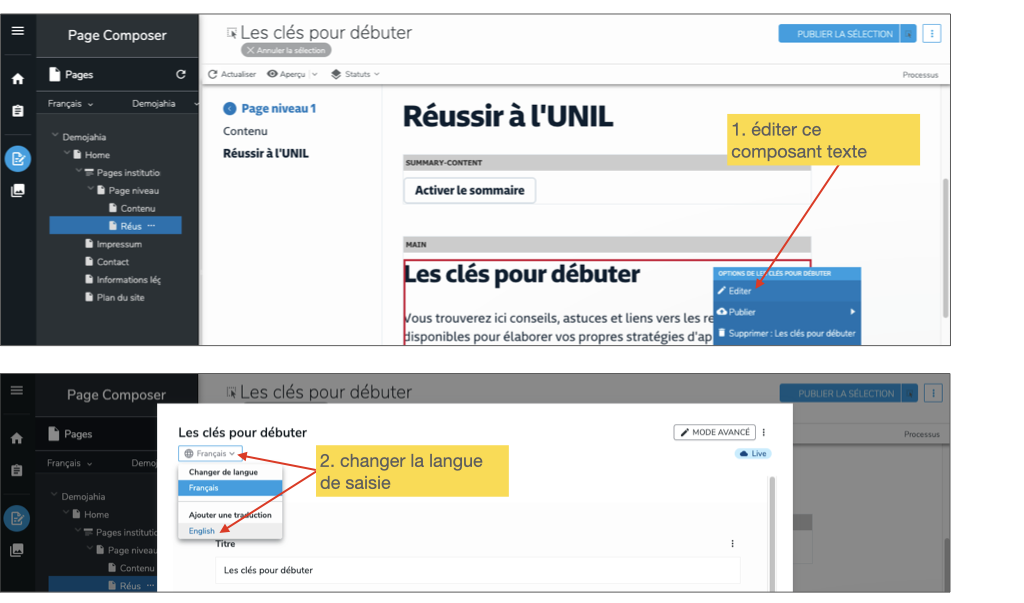The image size is (1024, 603).
Task: Open the Statuts dropdown in upper toolbar
Action: coord(356,74)
